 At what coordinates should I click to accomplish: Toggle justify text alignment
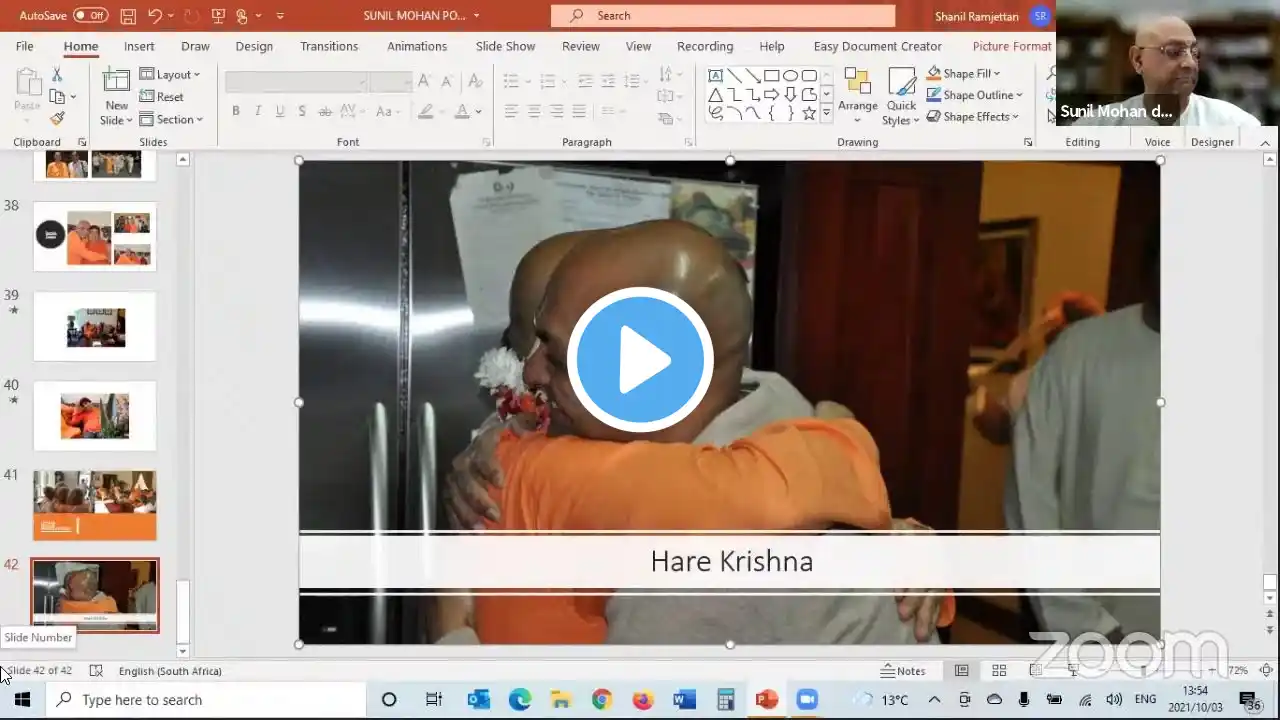(579, 111)
